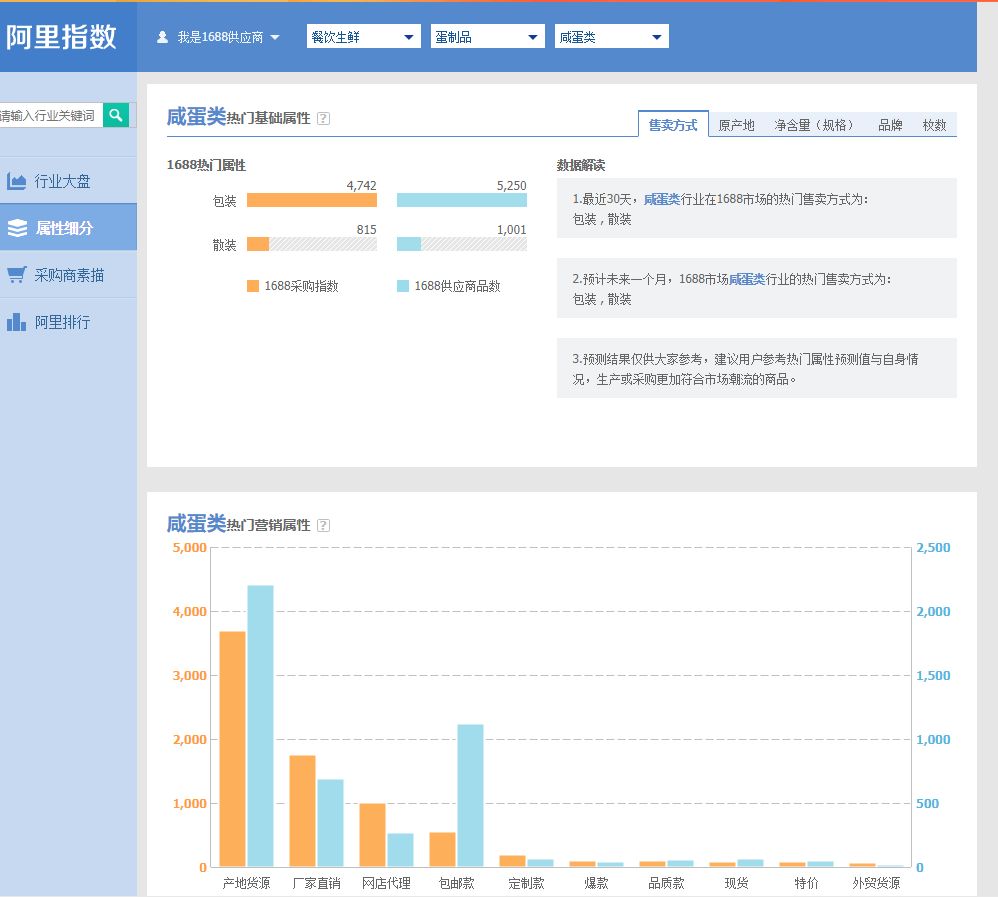Click the search magnifier icon

click(x=116, y=115)
